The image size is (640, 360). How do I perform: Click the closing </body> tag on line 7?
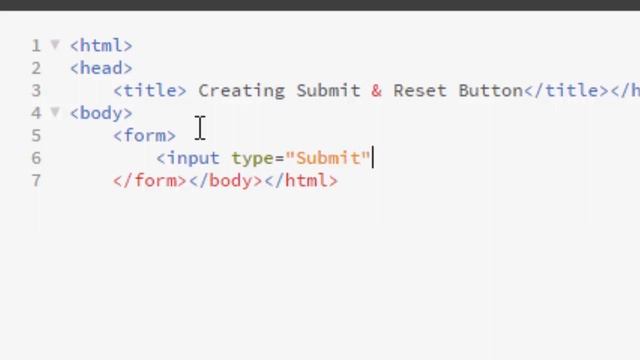coord(226,180)
